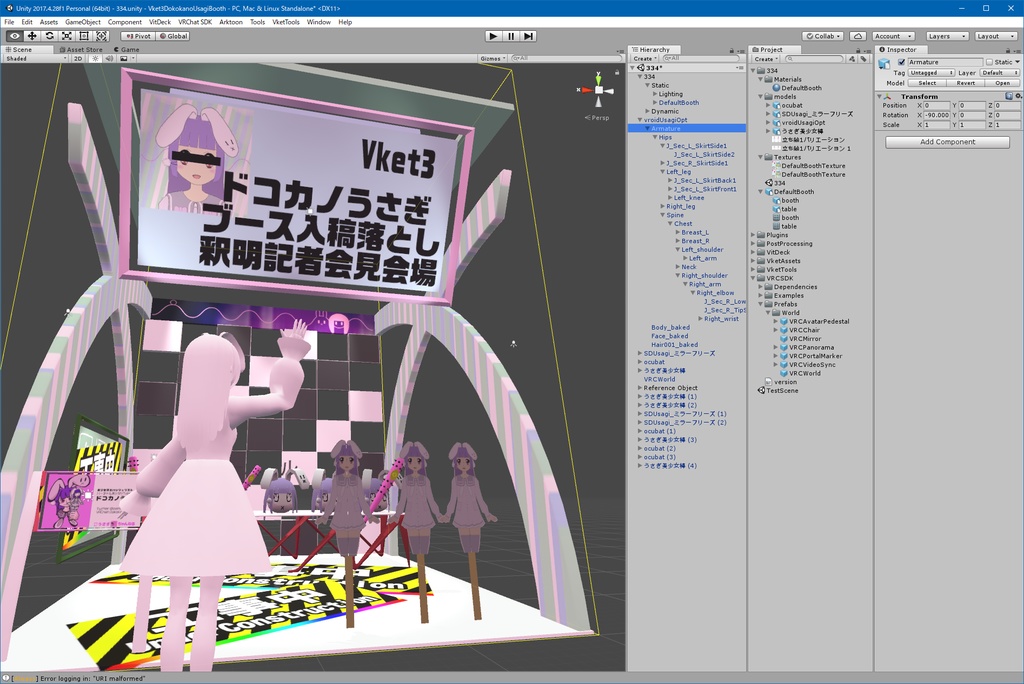Click the Hierarchy search field
1024x684 pixels.
701,59
